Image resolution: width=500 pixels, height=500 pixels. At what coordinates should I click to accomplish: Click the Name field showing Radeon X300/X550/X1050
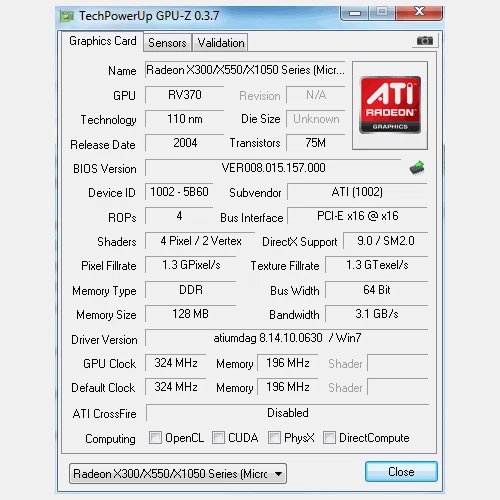pyautogui.click(x=245, y=70)
